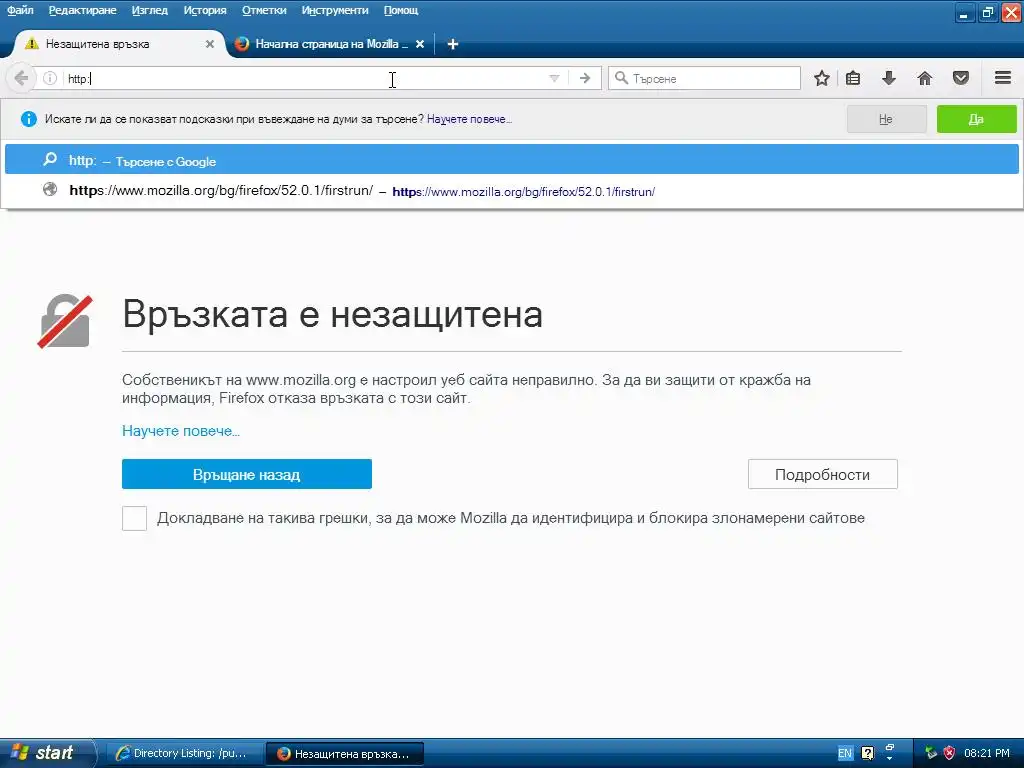Open the Downloads arrow icon
This screenshot has height=768, width=1024.
point(889,78)
